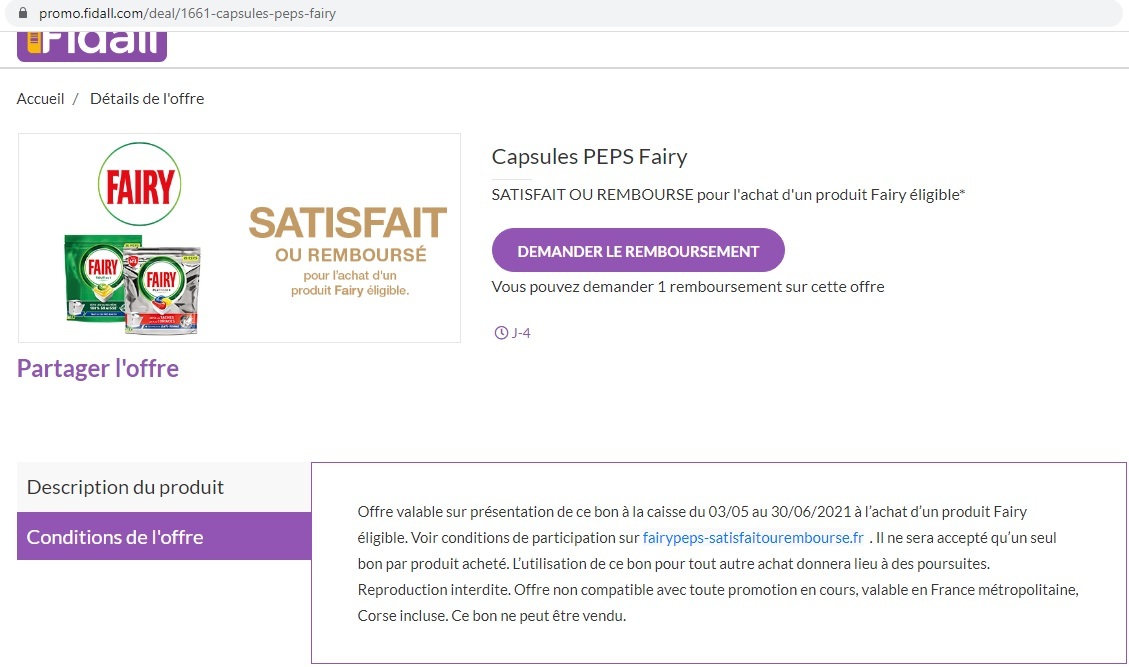Click the "Vous pouvez demander 1 remboursement" notice

[688, 287]
